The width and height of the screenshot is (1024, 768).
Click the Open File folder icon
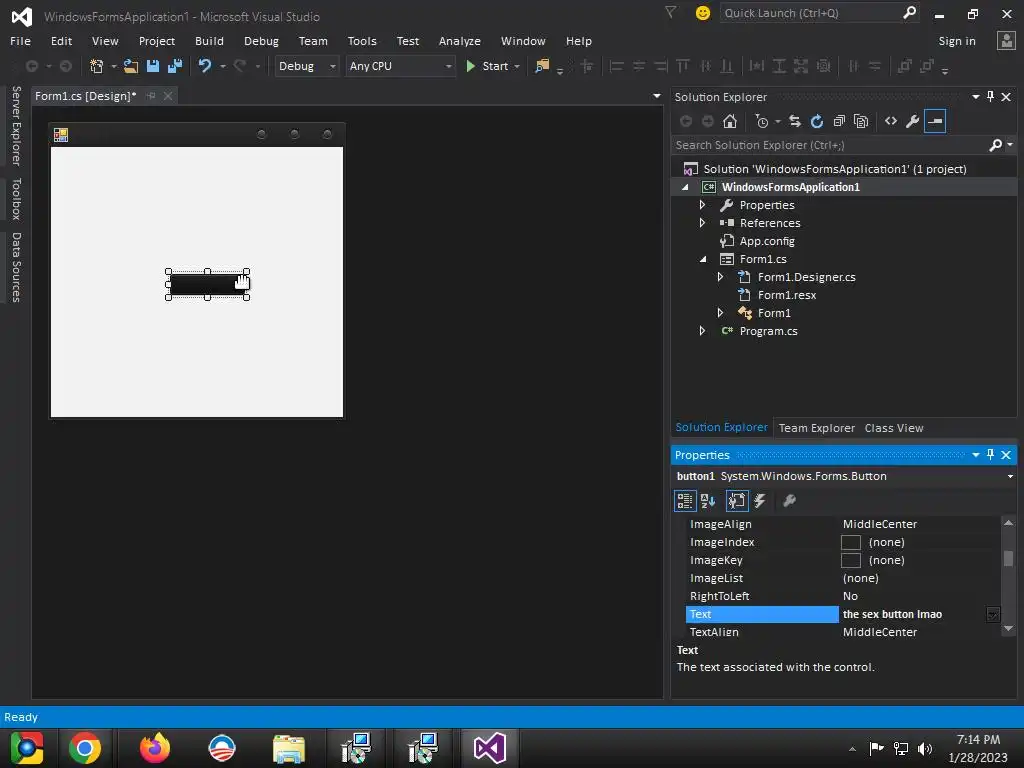pos(131,66)
